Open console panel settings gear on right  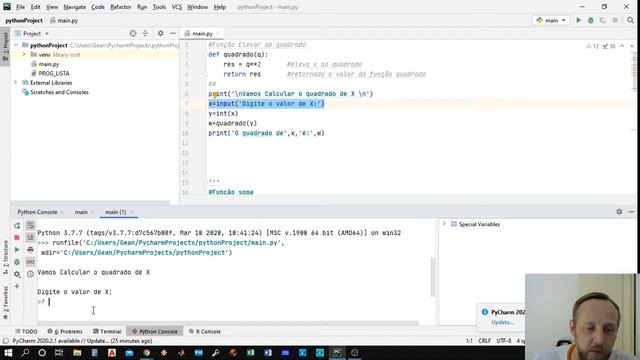(x=619, y=211)
